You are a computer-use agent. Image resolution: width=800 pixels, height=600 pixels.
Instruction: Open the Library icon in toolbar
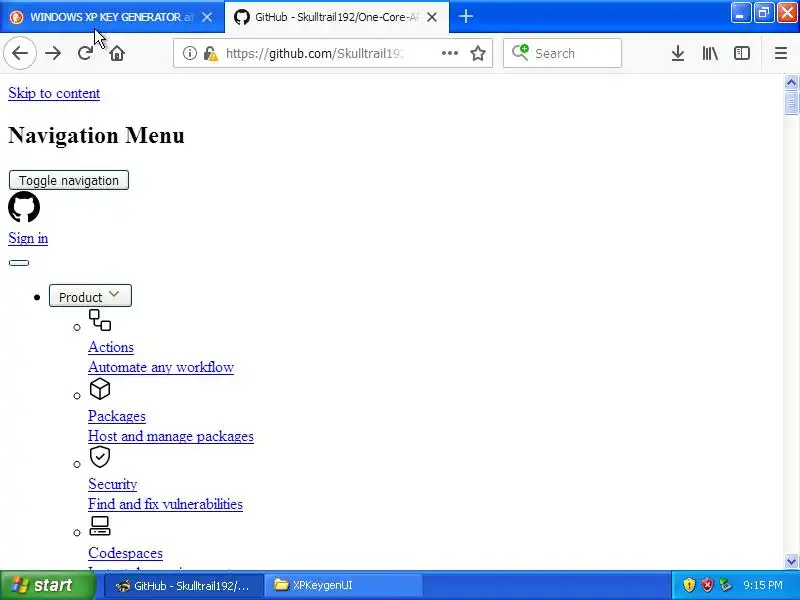(710, 53)
